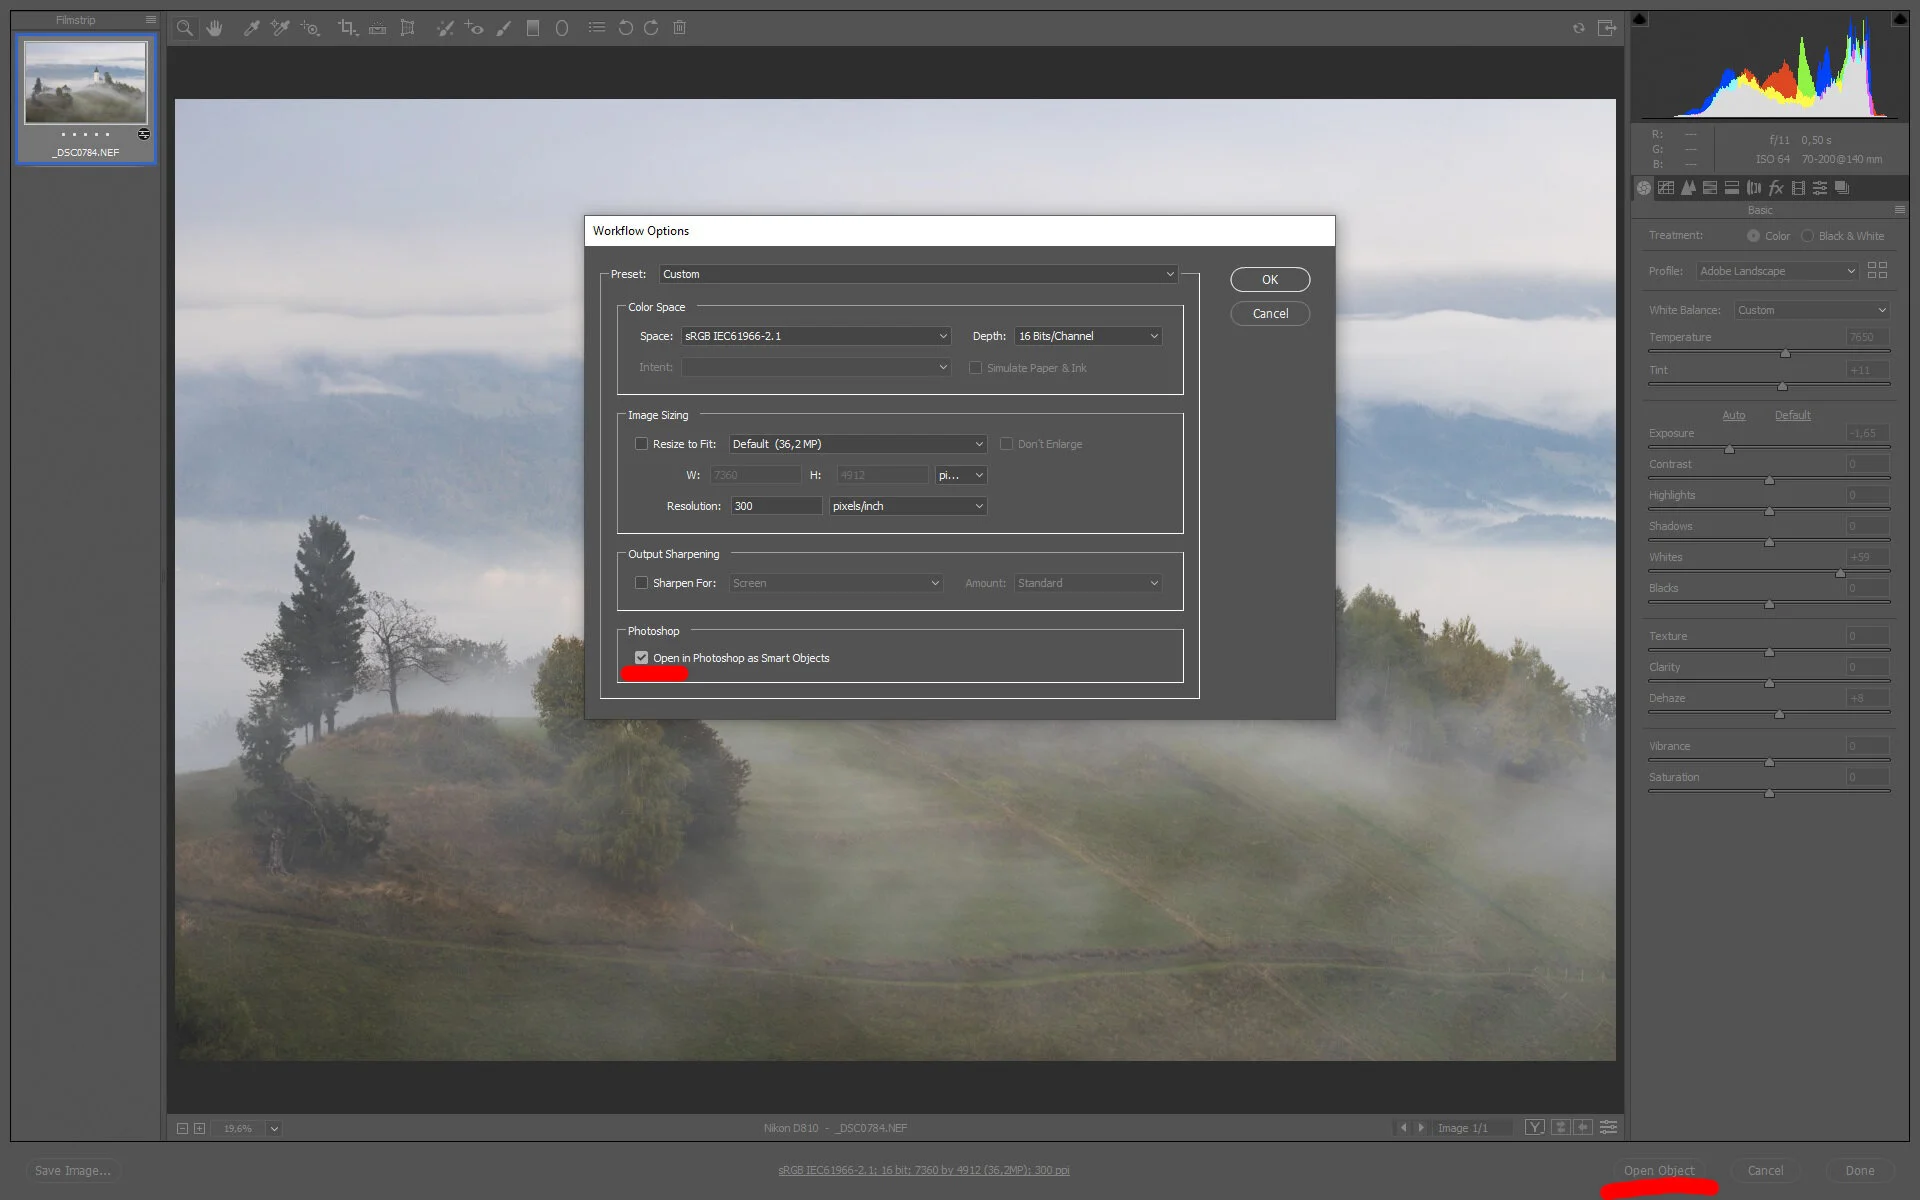Click the trash delete icon in toolbar
Viewport: 1920px width, 1200px height.
point(679,28)
